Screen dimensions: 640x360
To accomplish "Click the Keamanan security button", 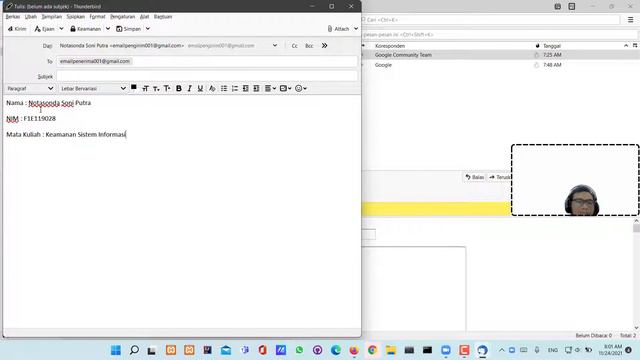I will click(x=85, y=29).
